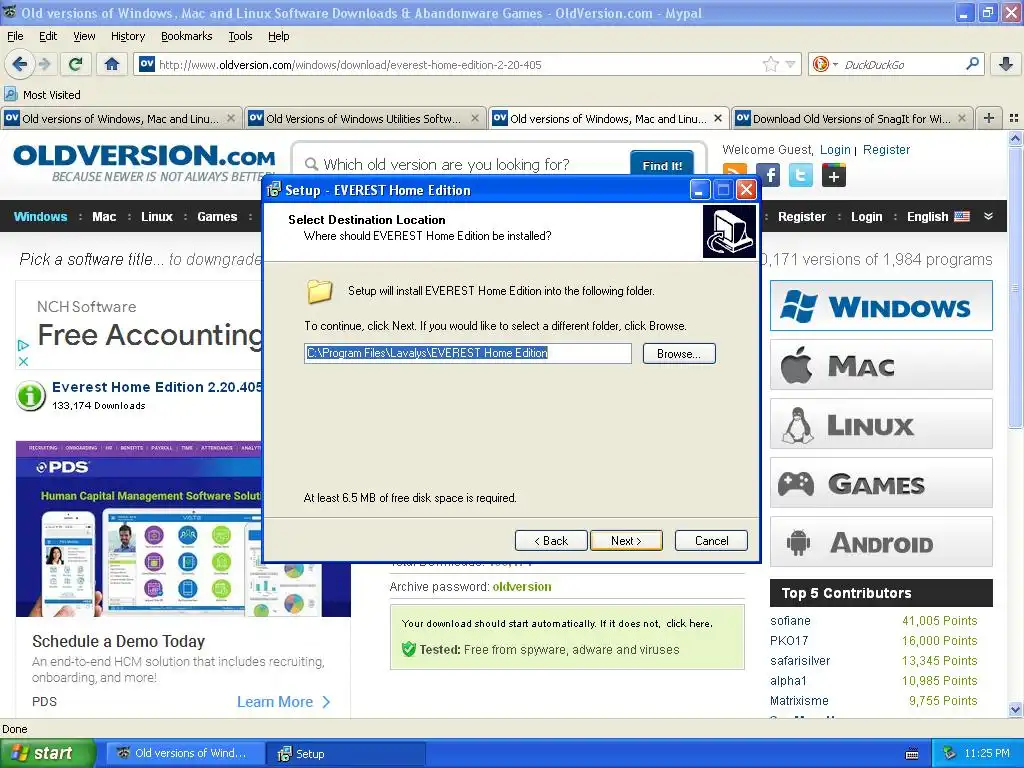Open the Most Visited bookmarks folder
This screenshot has width=1024, height=768.
coord(42,95)
